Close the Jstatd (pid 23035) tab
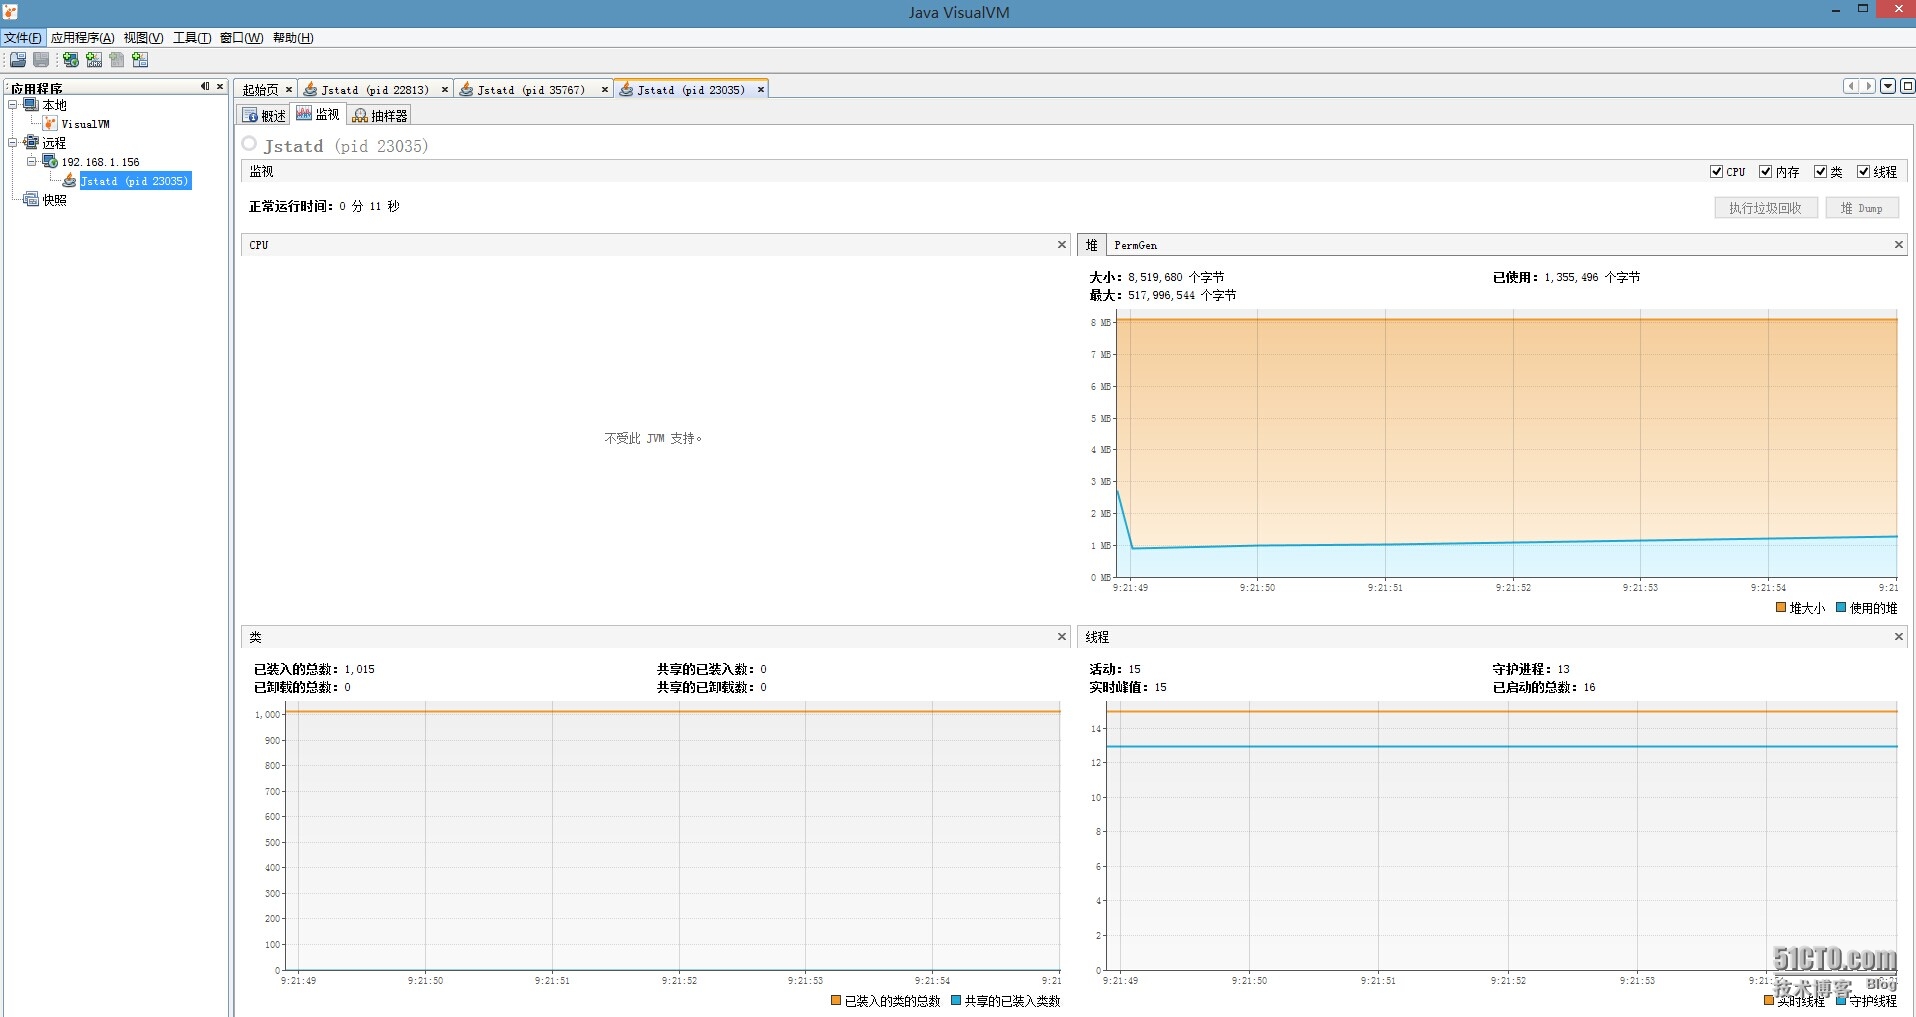Screen dimensions: 1916x1017 coord(761,90)
